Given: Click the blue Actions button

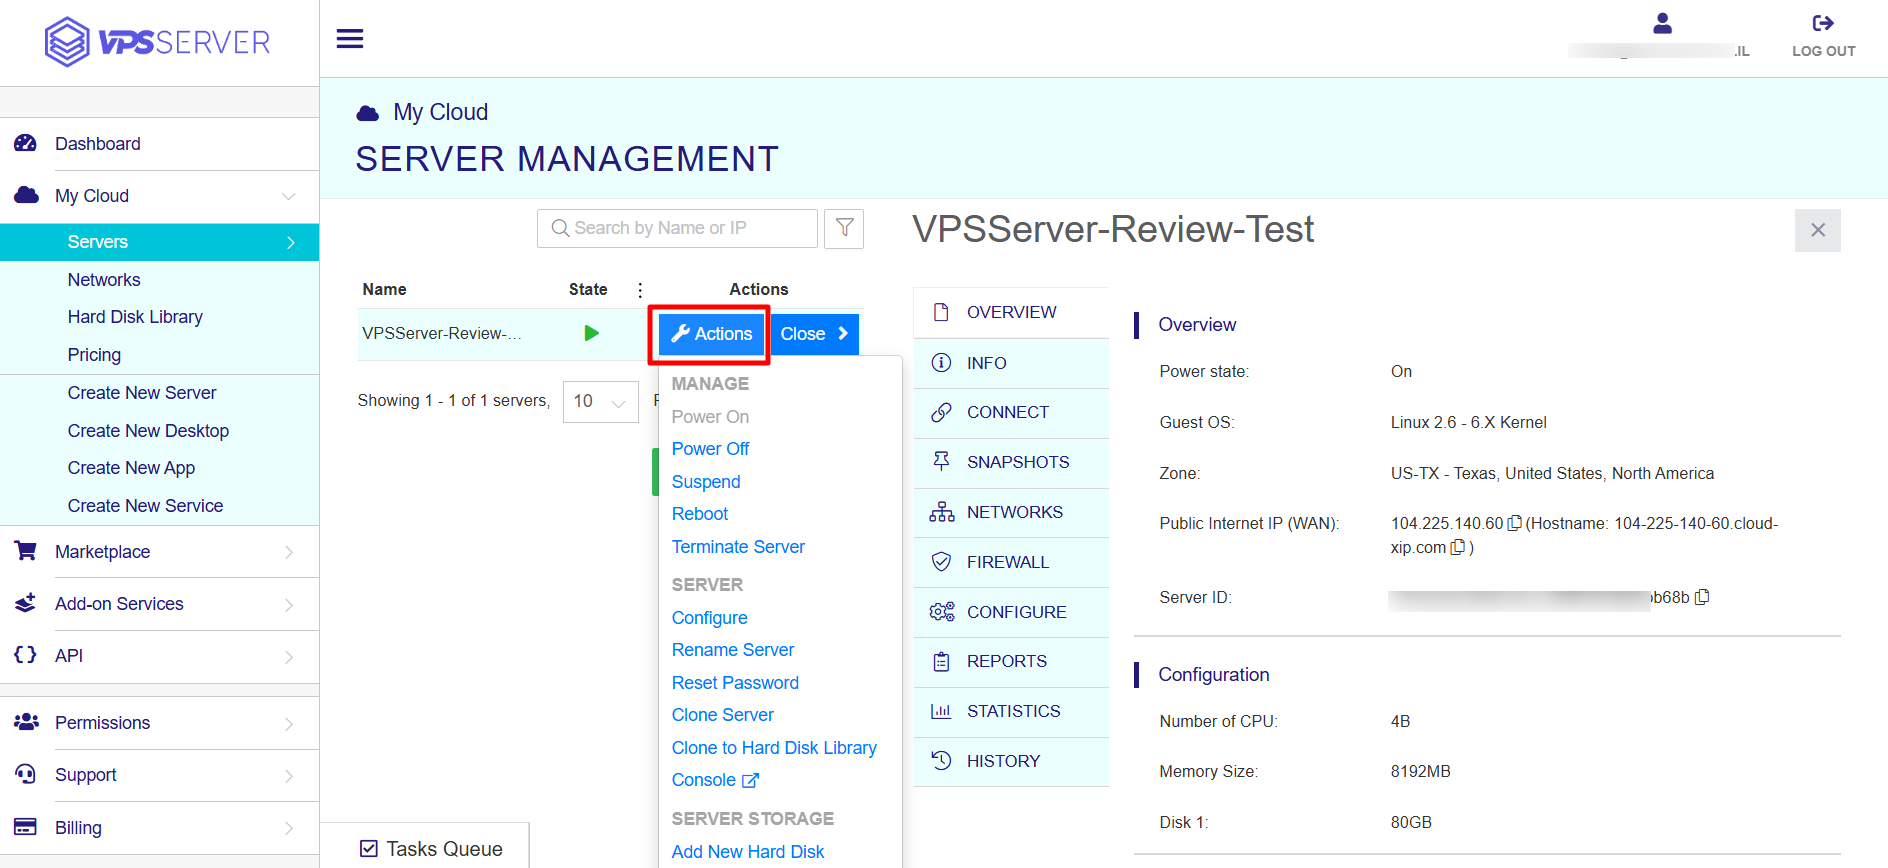Looking at the screenshot, I should click(x=711, y=334).
